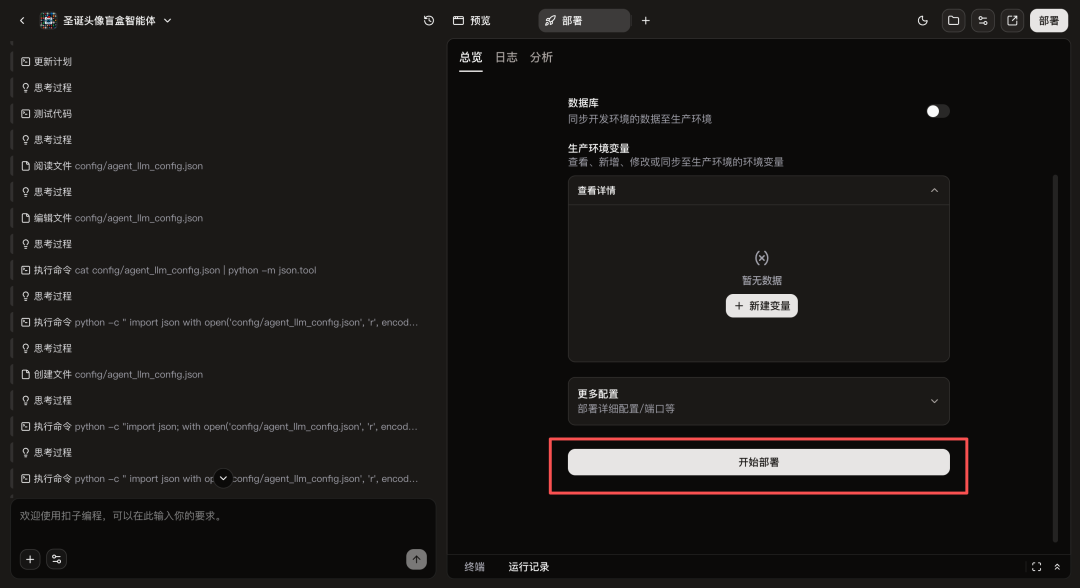Click the back arrow in the header
This screenshot has height=588, width=1080.
pos(22,21)
